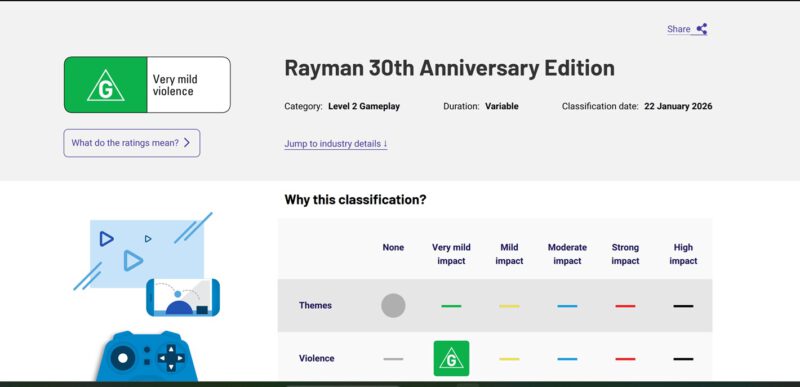800x387 pixels.
Task: Click the black dash in Violence row
Action: [683, 359]
